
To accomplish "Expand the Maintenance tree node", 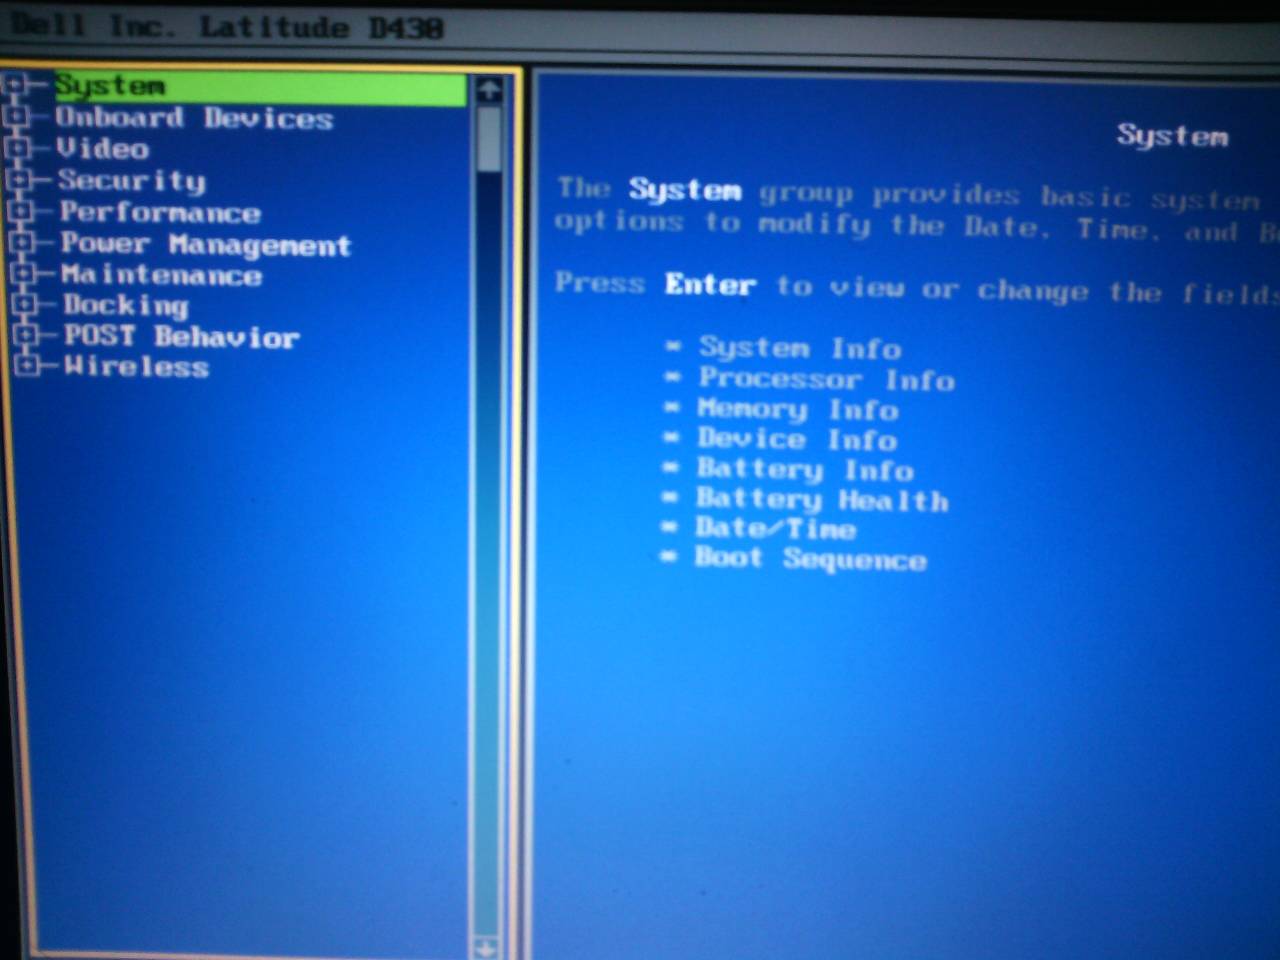I will tap(25, 273).
